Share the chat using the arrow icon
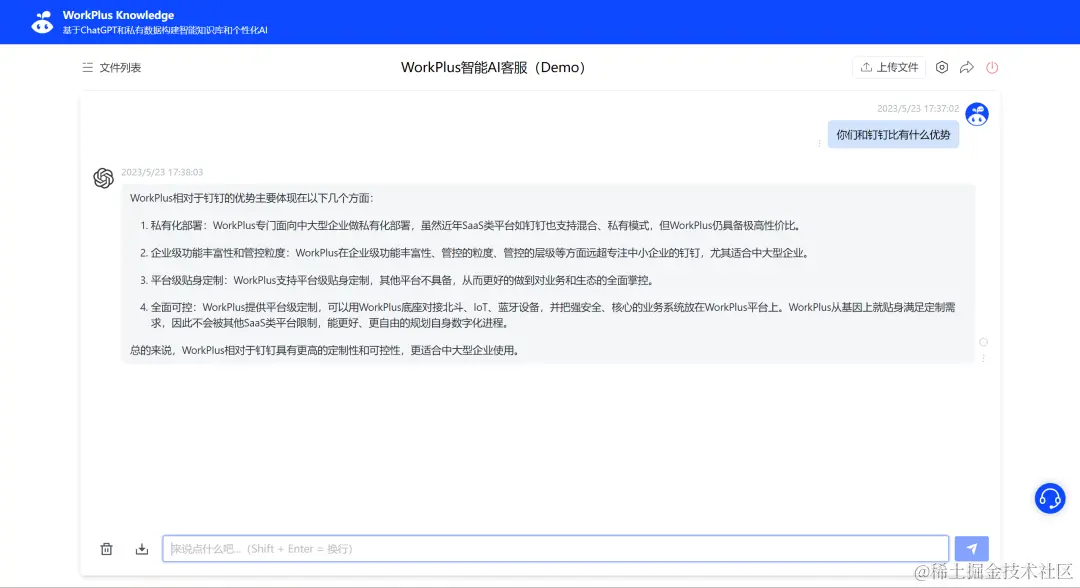The width and height of the screenshot is (1080, 588). [966, 67]
